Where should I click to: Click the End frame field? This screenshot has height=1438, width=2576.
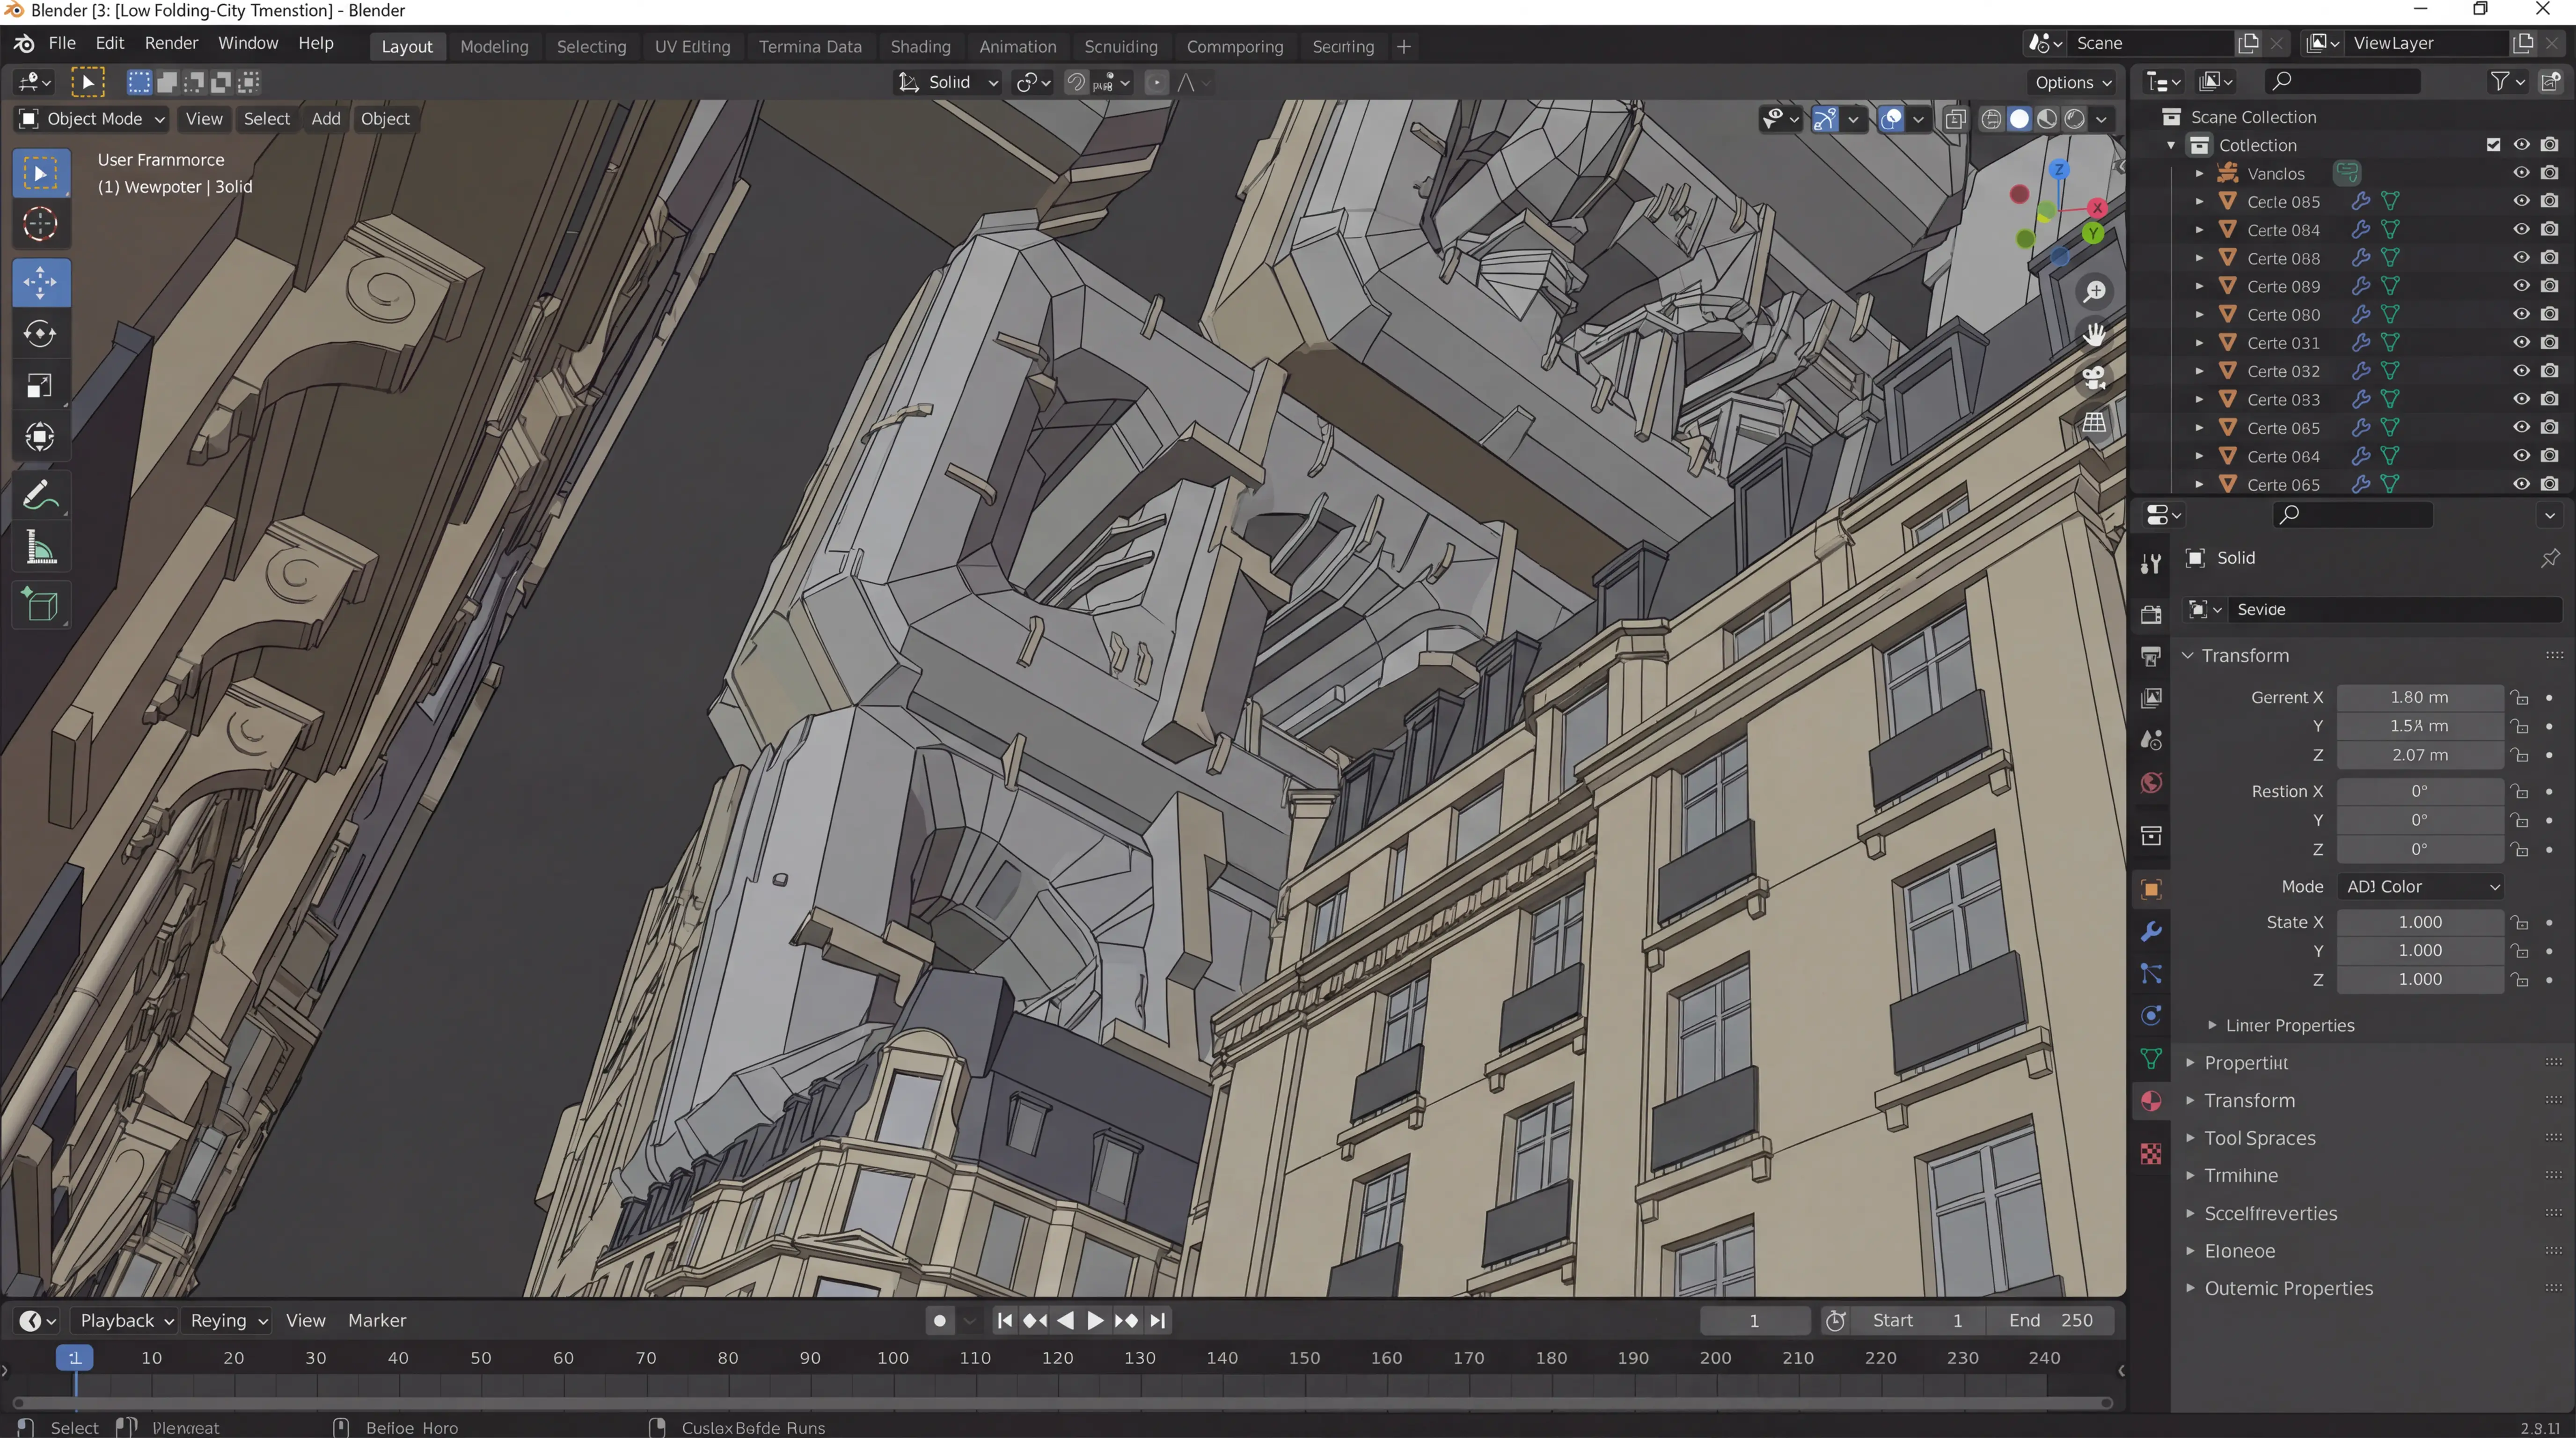click(2050, 1320)
